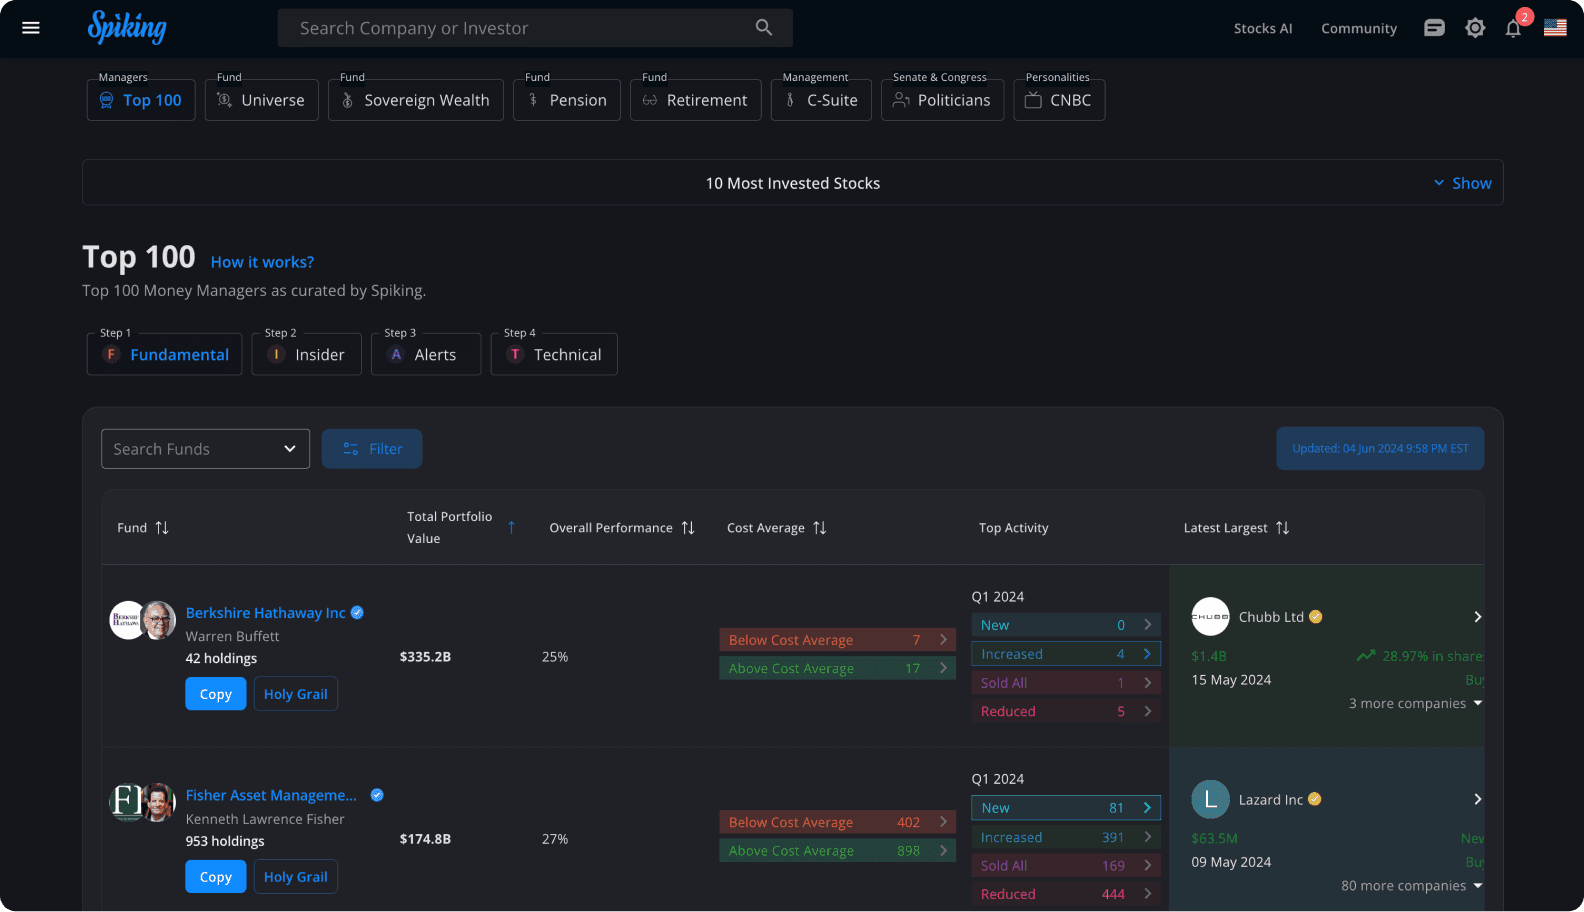This screenshot has width=1584, height=912.
Task: Select the CNBC personalities tab
Action: (x=1059, y=100)
